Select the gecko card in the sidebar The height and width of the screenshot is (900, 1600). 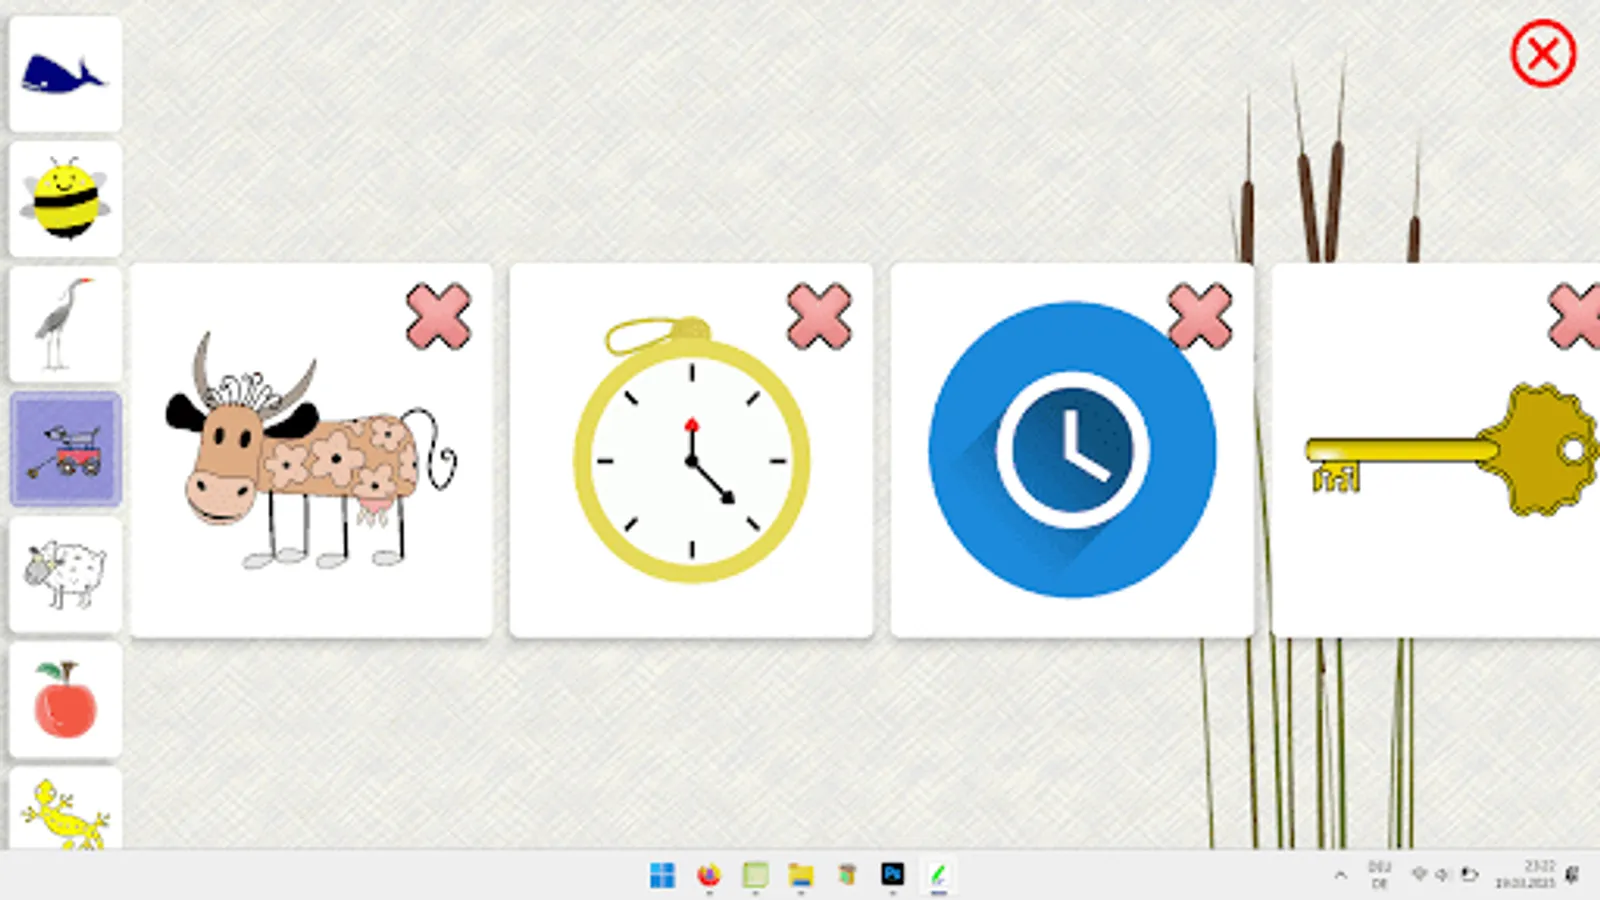pyautogui.click(x=64, y=815)
